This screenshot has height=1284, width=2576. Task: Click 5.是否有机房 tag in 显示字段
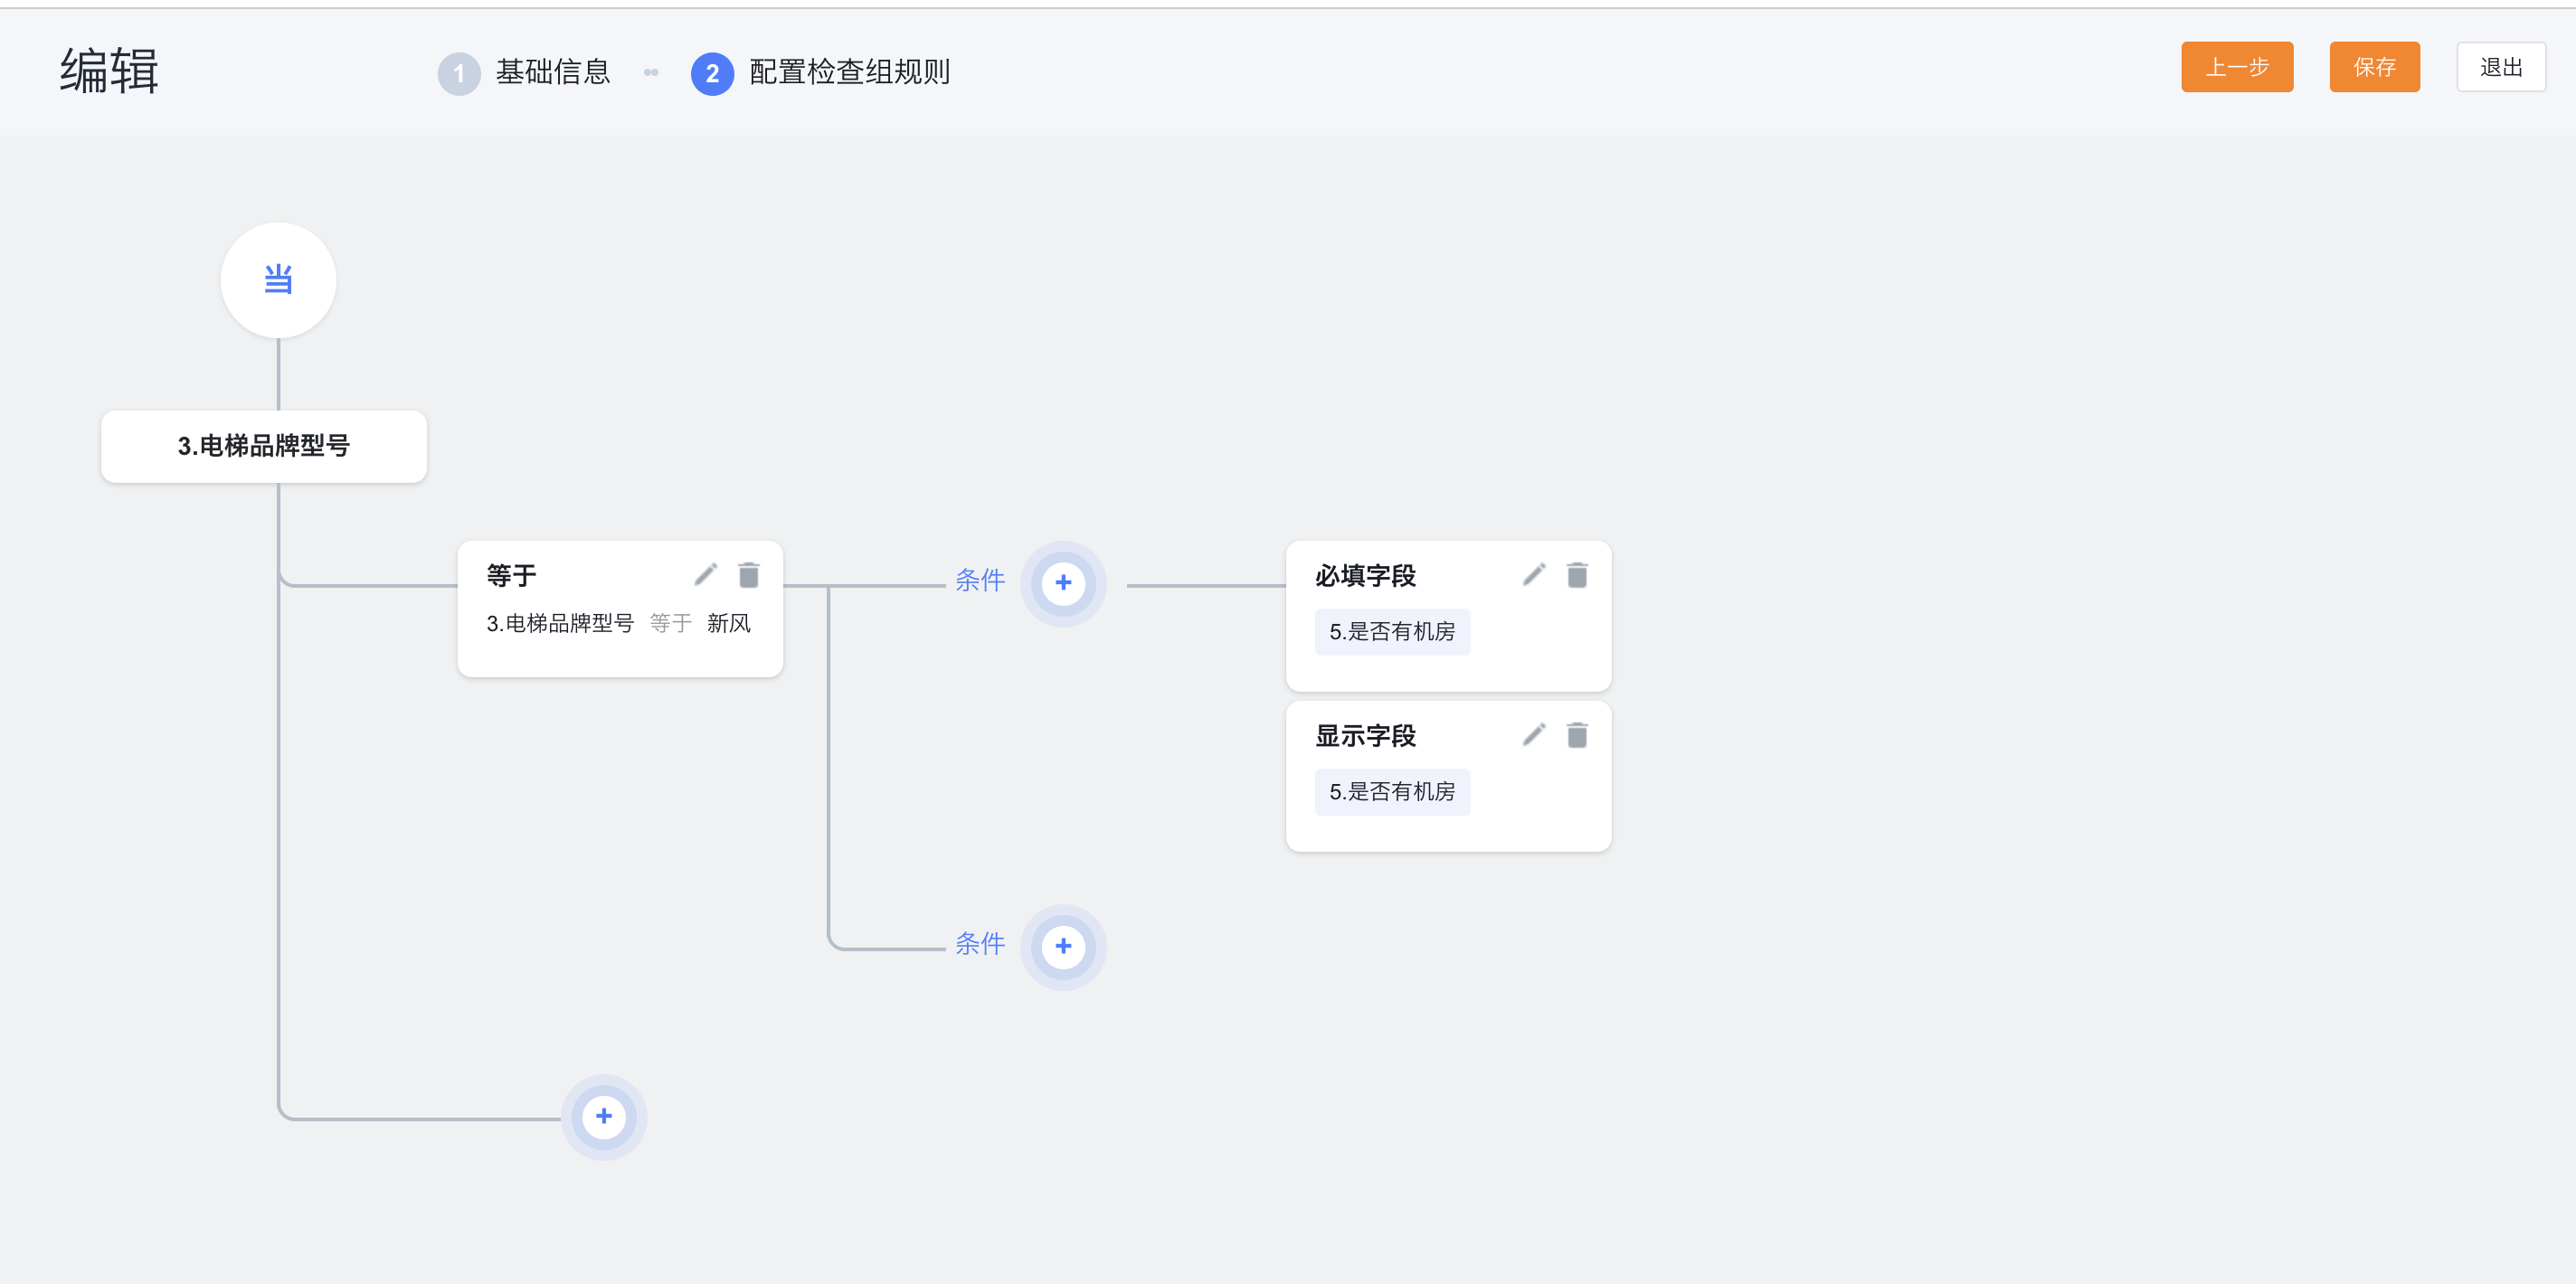[x=1392, y=792]
